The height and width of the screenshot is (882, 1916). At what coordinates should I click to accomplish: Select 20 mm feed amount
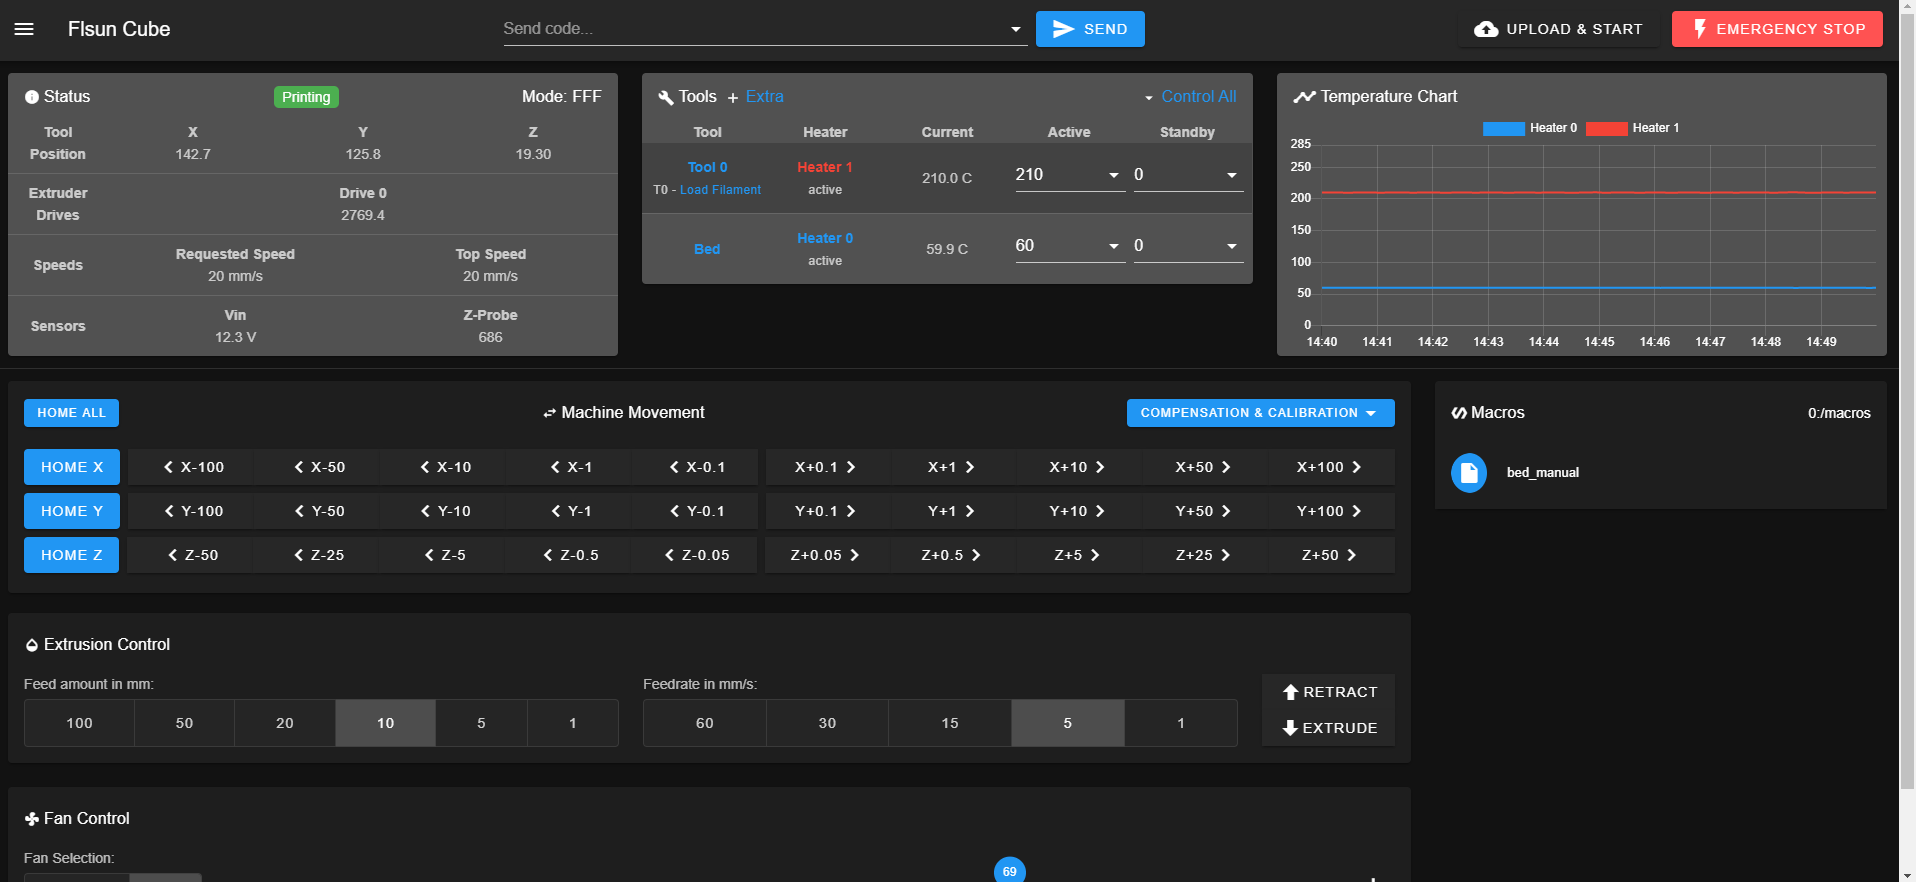click(285, 723)
